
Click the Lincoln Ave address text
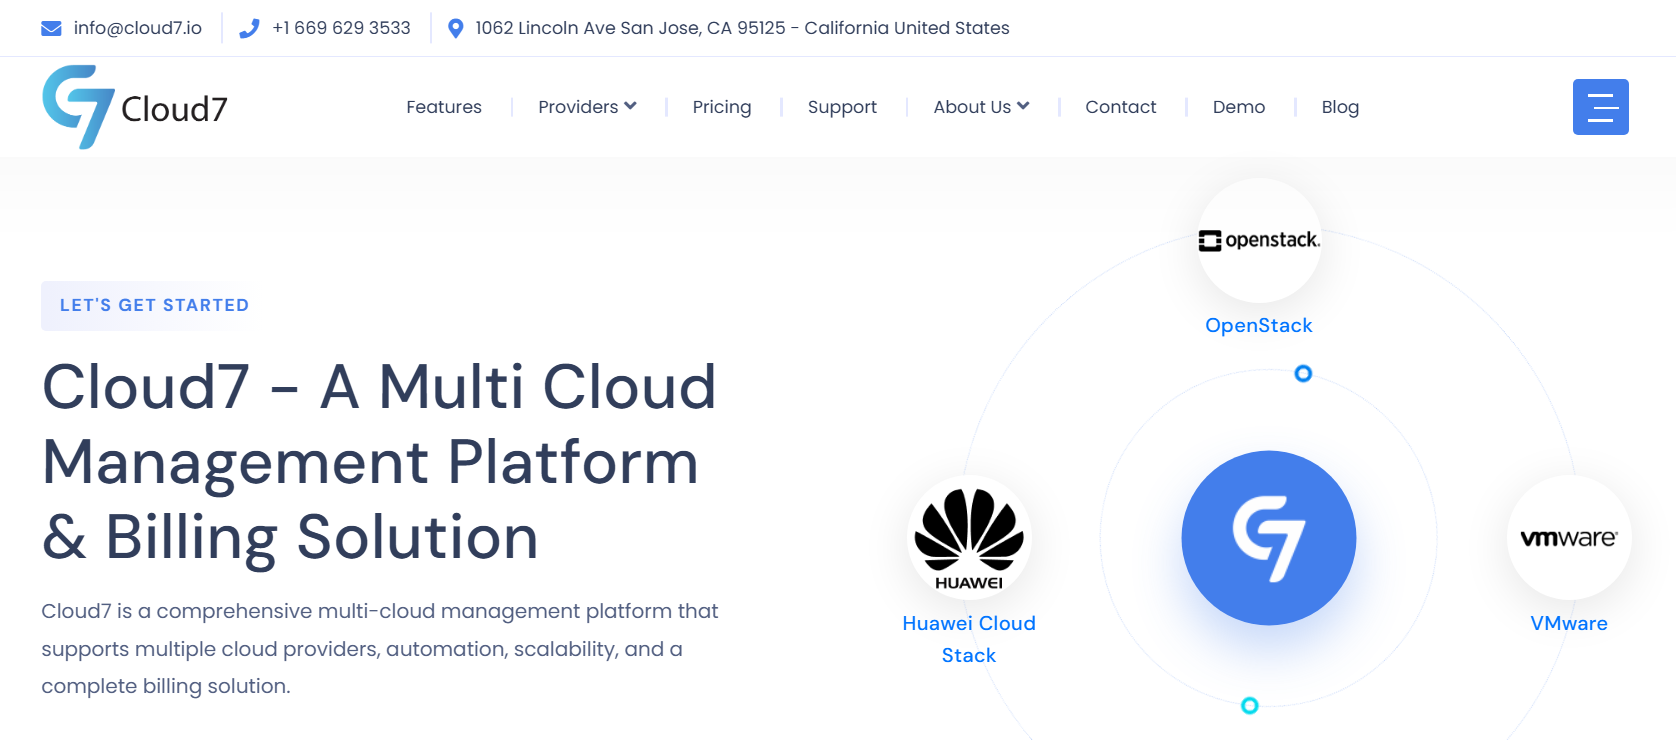coord(743,28)
